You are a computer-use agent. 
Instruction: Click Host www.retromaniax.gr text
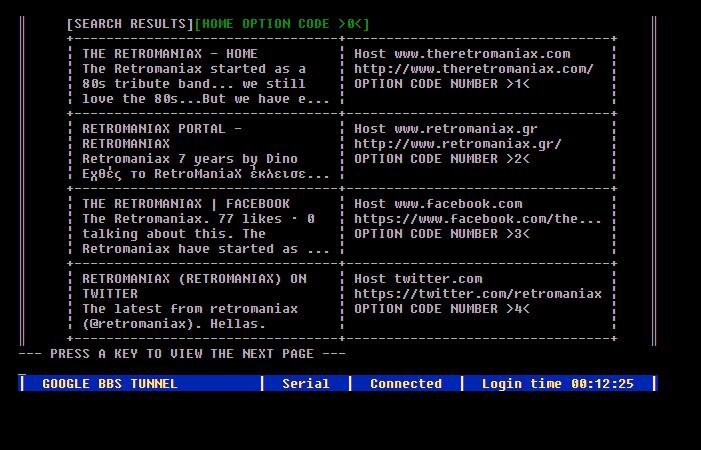(x=446, y=129)
